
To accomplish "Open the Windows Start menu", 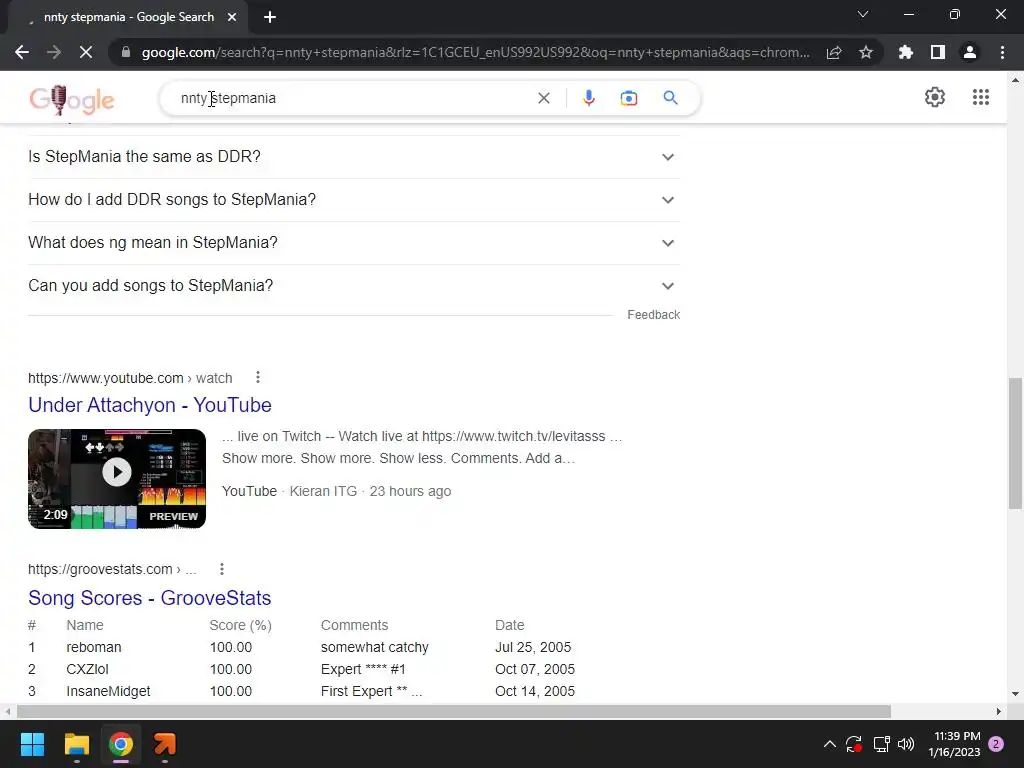I will click(32, 744).
